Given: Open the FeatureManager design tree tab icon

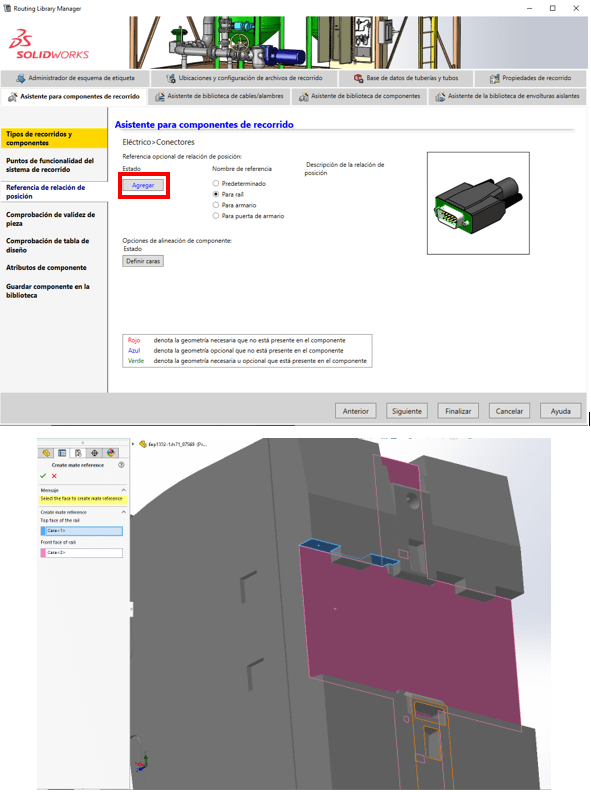Looking at the screenshot, I should pos(46,453).
